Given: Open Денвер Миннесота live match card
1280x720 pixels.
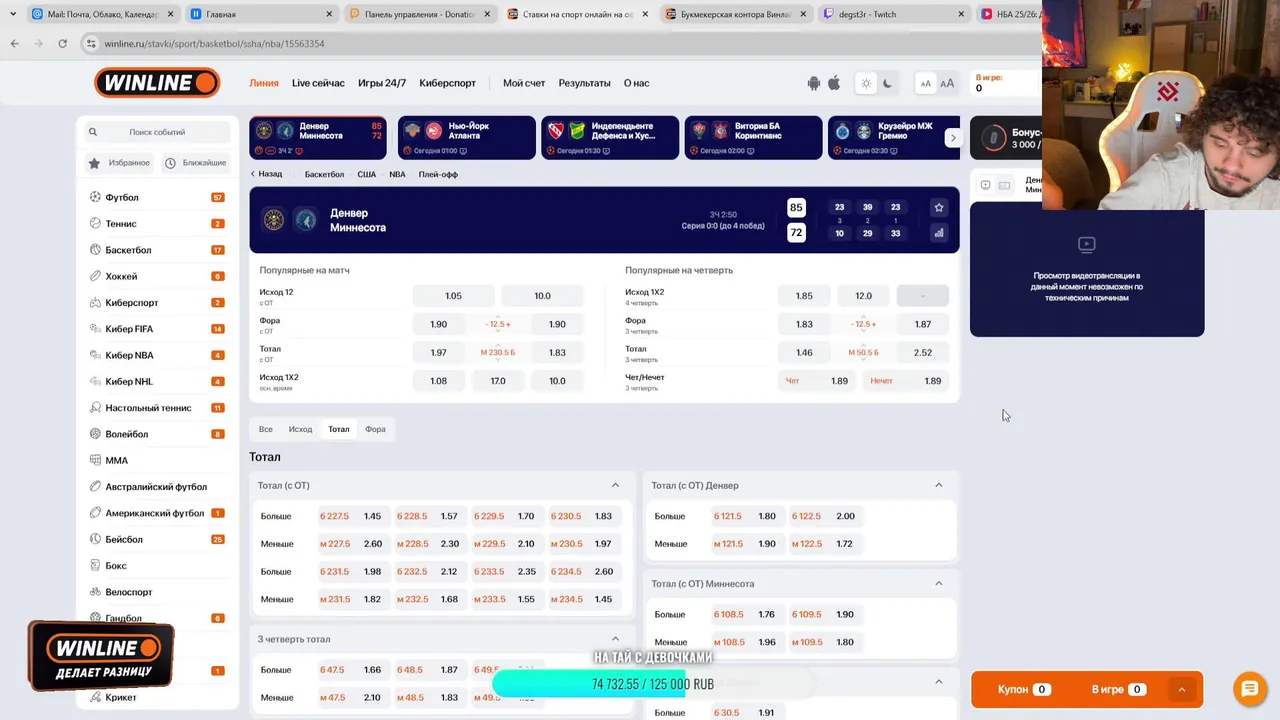Looking at the screenshot, I should point(318,138).
